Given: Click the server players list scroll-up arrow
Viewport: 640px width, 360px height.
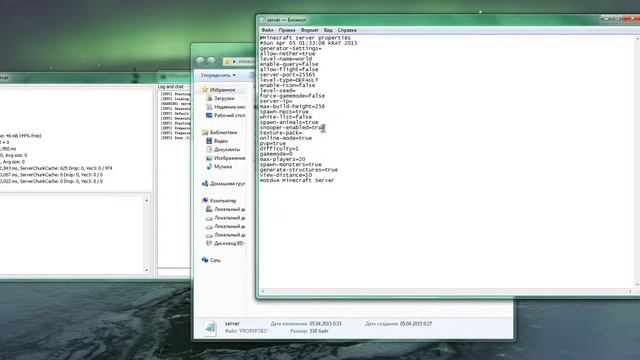Looking at the screenshot, I should 147,200.
